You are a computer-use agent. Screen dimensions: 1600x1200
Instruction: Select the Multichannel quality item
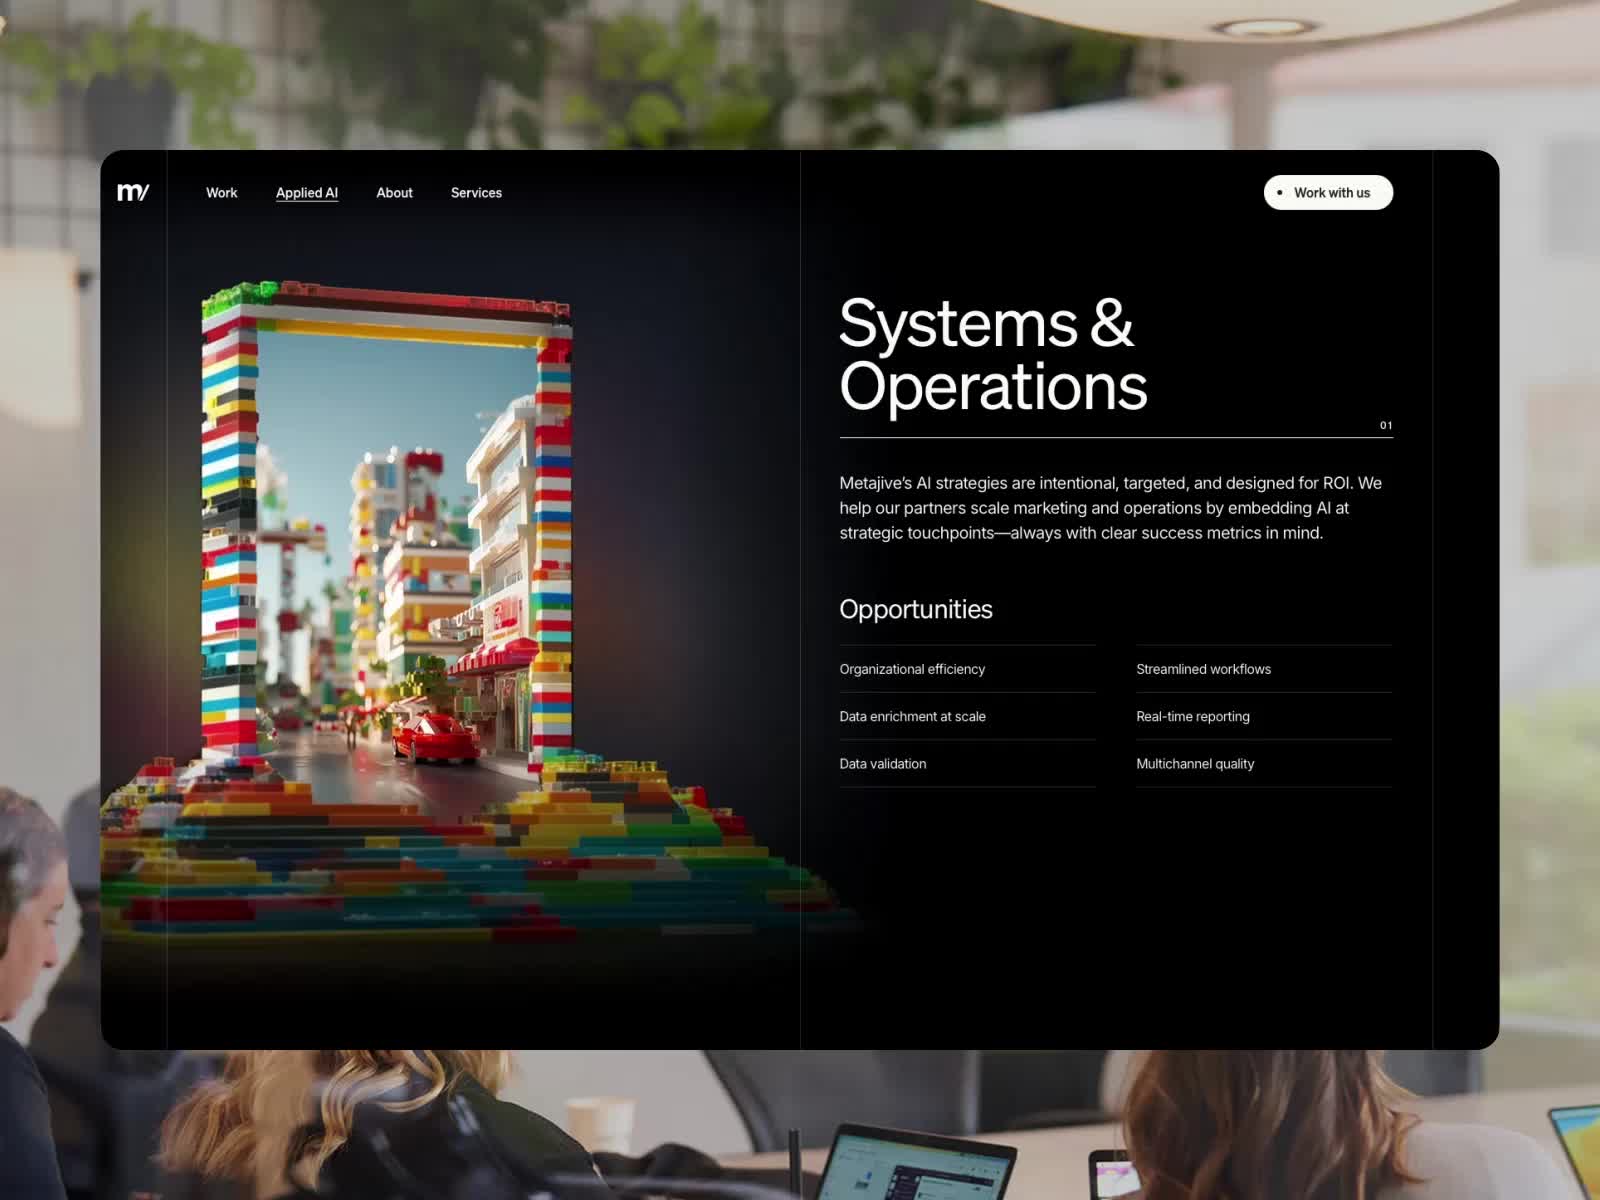click(1195, 764)
